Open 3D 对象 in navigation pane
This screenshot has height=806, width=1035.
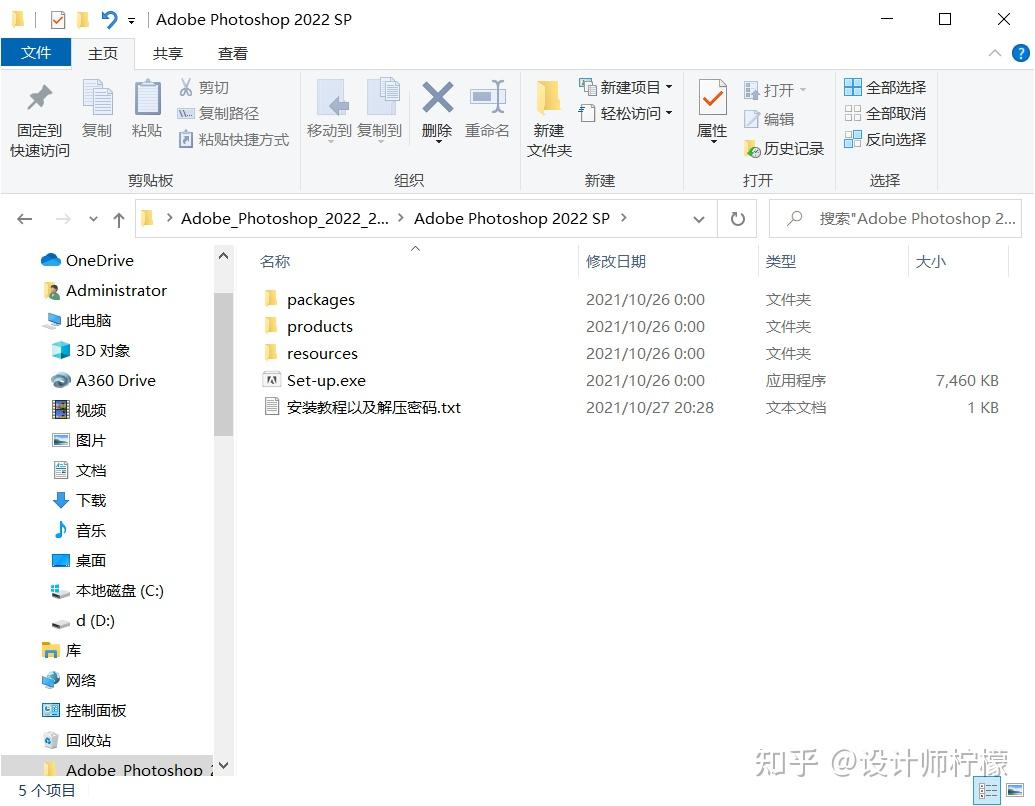click(x=102, y=351)
